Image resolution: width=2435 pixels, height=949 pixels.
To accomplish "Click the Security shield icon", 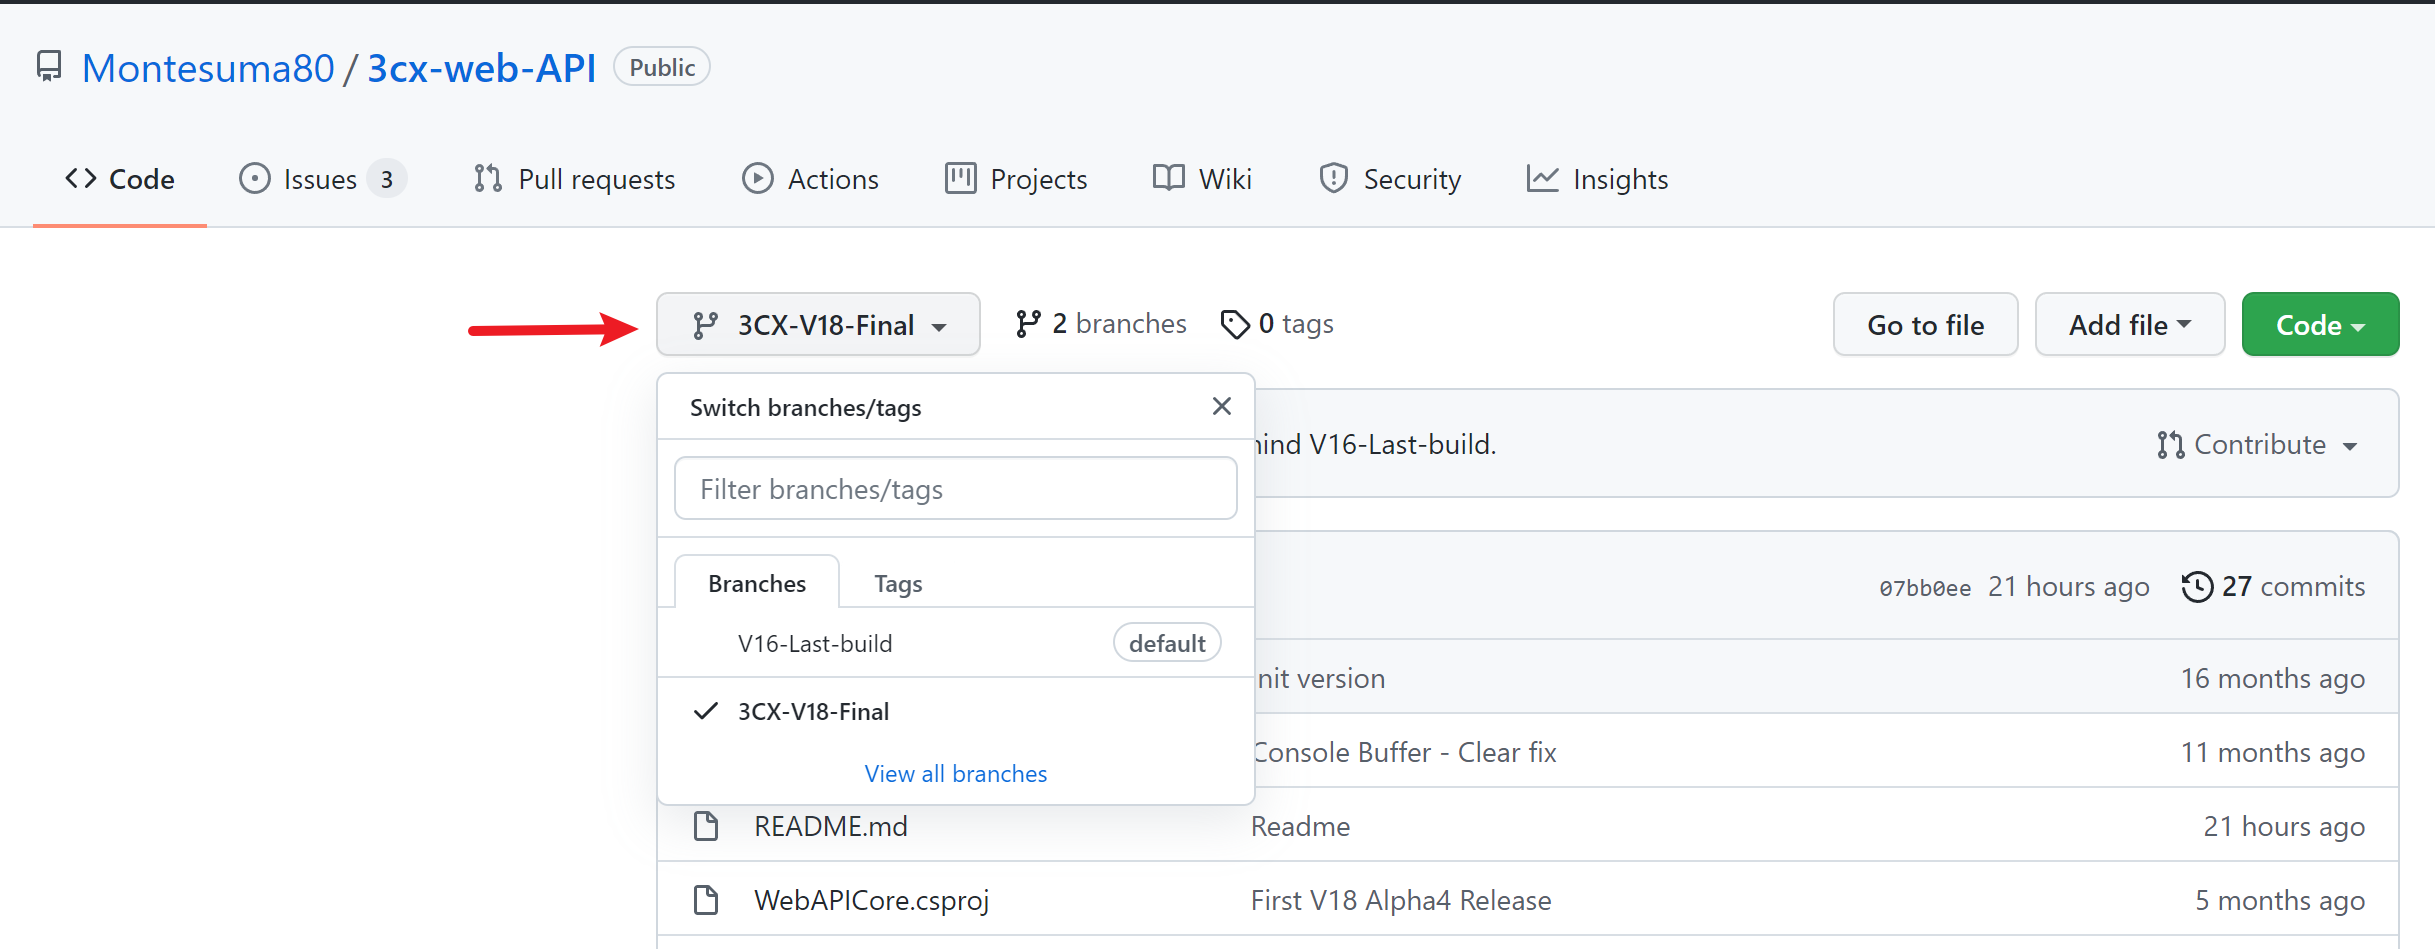I will [x=1334, y=179].
